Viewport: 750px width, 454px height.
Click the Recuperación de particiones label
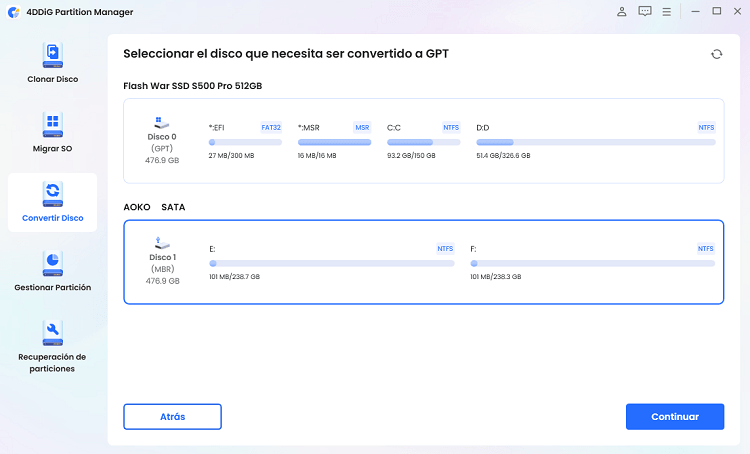pyautogui.click(x=52, y=363)
